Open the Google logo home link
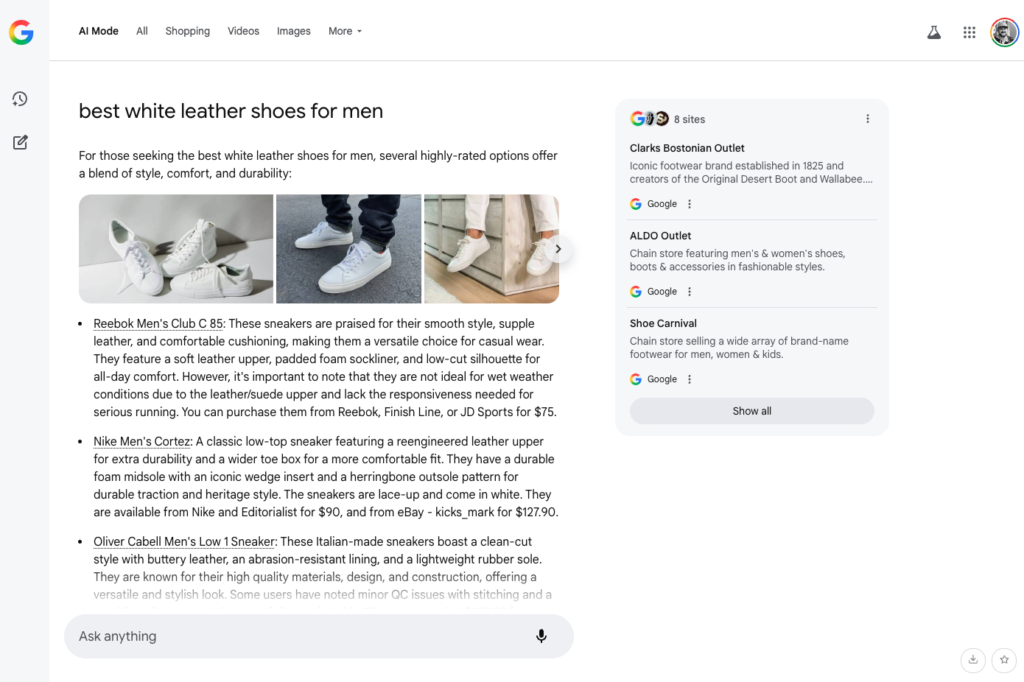The height and width of the screenshot is (682, 1024). tap(22, 32)
